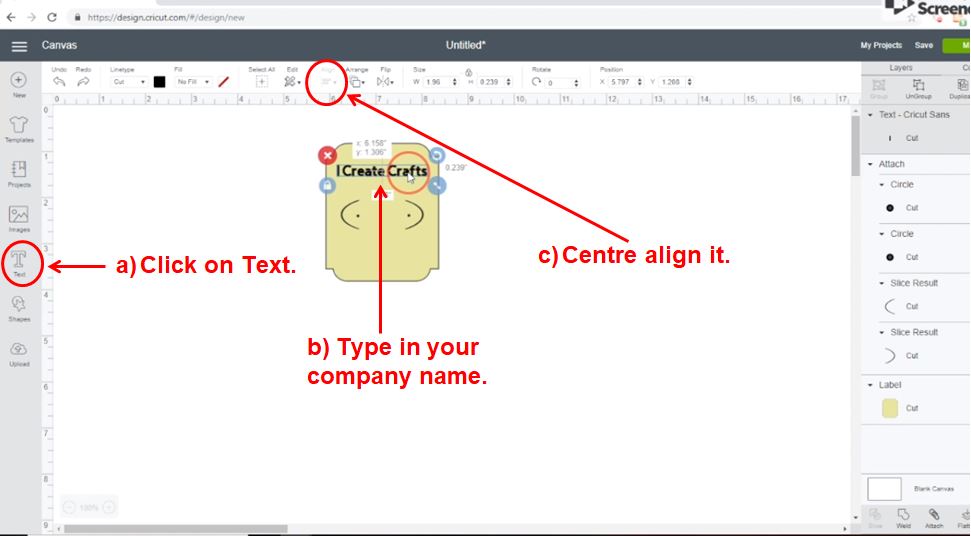
Task: Collapse the first Slice Result layer
Action: (x=882, y=283)
